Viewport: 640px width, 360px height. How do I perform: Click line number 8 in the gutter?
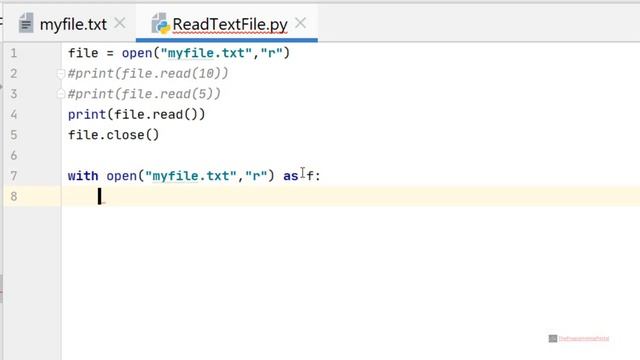(x=14, y=196)
